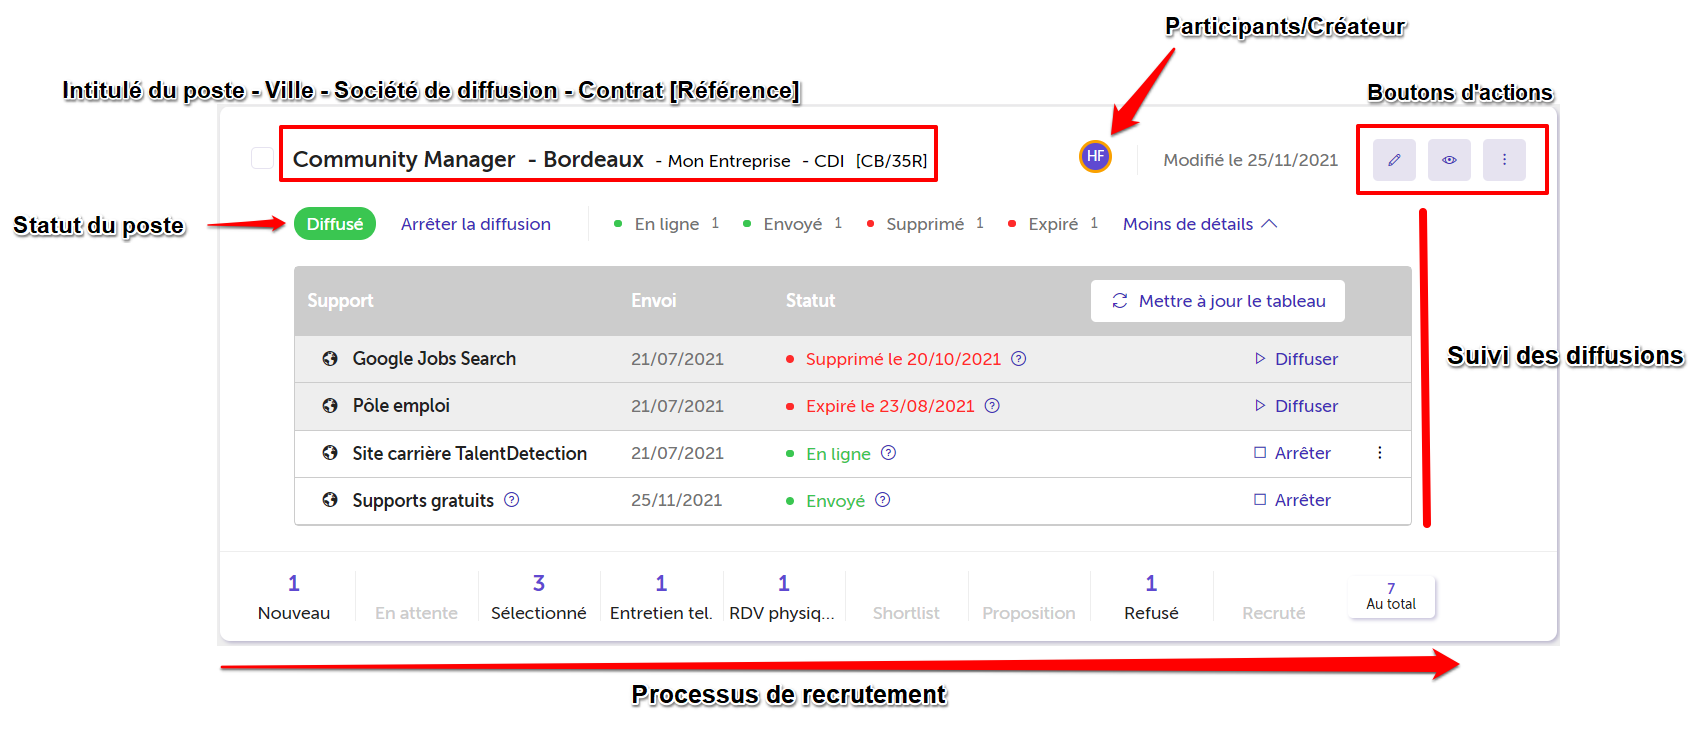Tick the checkbox beside Community Manager

(262, 158)
